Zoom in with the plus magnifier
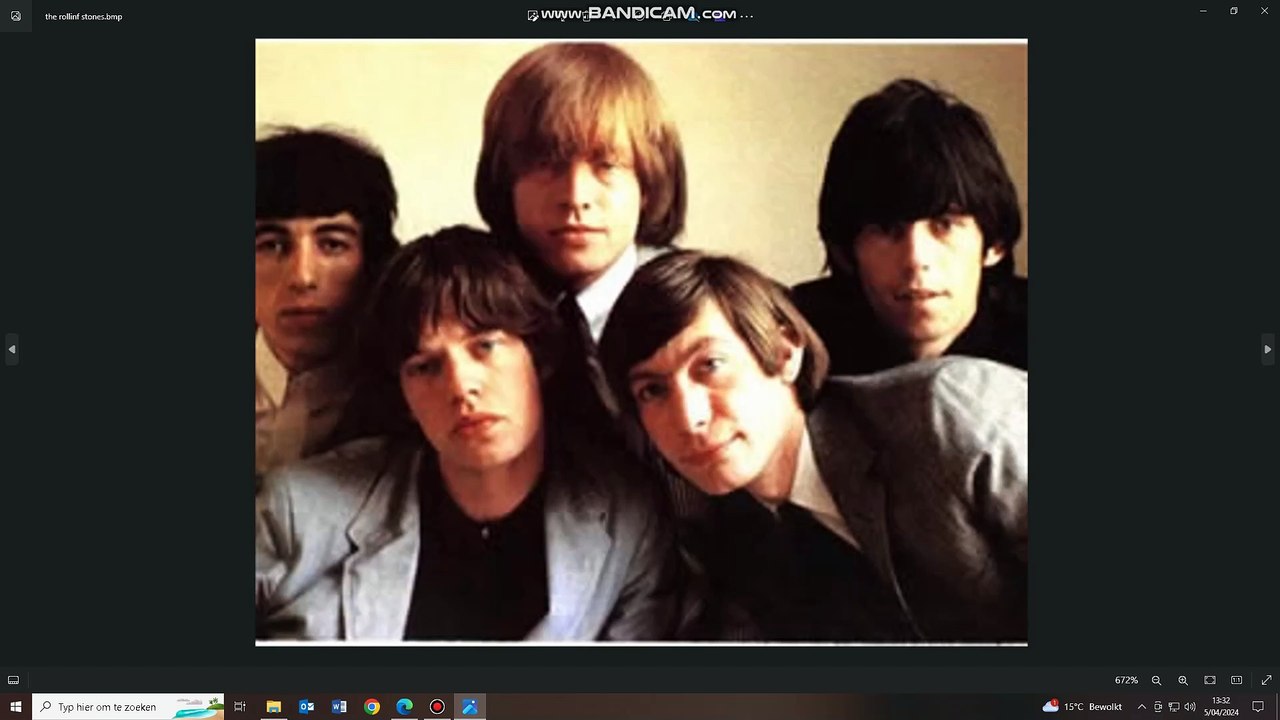The height and width of the screenshot is (720, 1280). click(1183, 680)
